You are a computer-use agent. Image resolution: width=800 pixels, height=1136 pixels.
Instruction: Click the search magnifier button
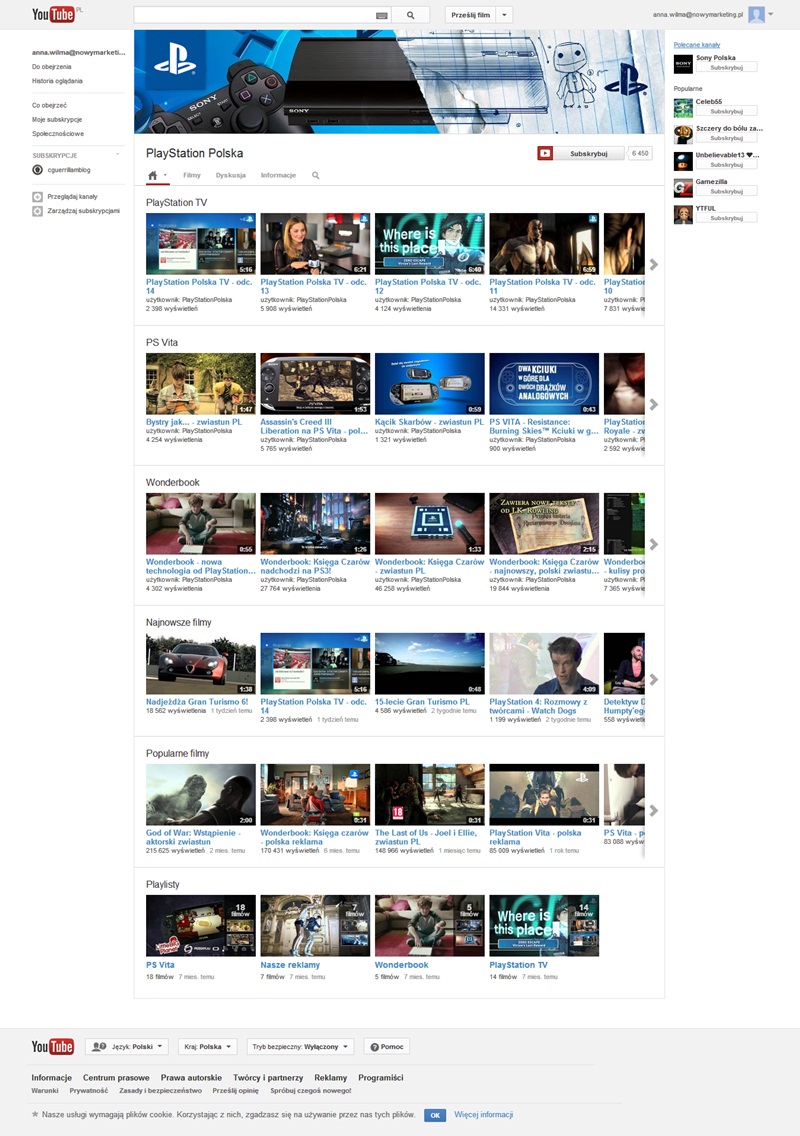point(410,15)
